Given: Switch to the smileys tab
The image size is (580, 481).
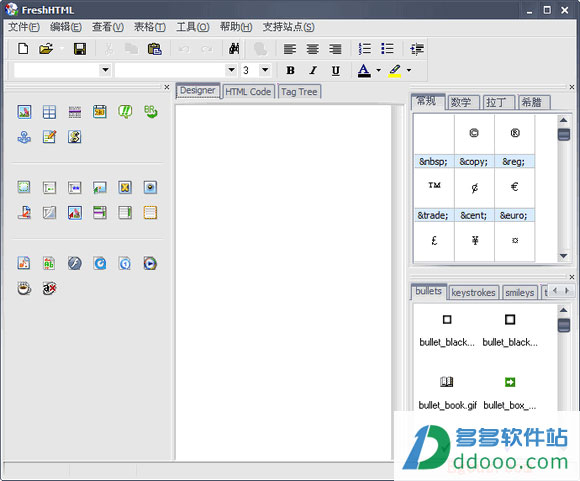Looking at the screenshot, I should (520, 292).
